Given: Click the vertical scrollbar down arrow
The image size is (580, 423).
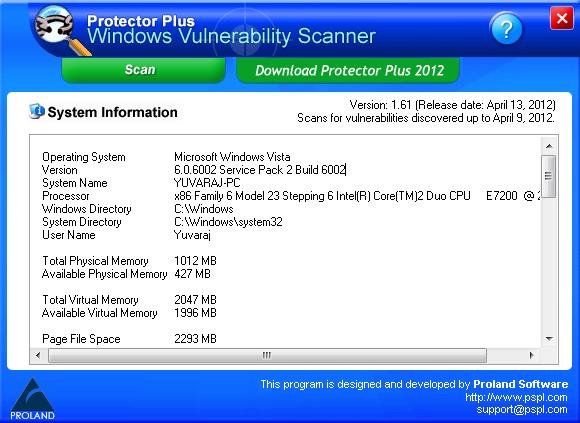Looking at the screenshot, I should point(549,339).
